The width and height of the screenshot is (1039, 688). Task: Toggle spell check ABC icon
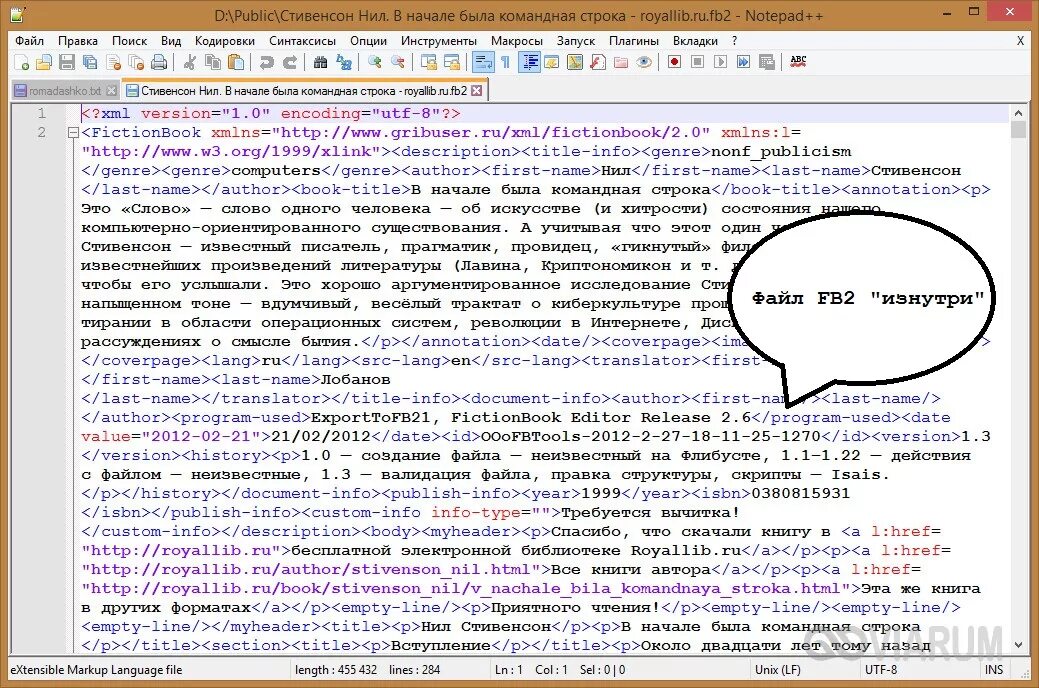point(798,62)
